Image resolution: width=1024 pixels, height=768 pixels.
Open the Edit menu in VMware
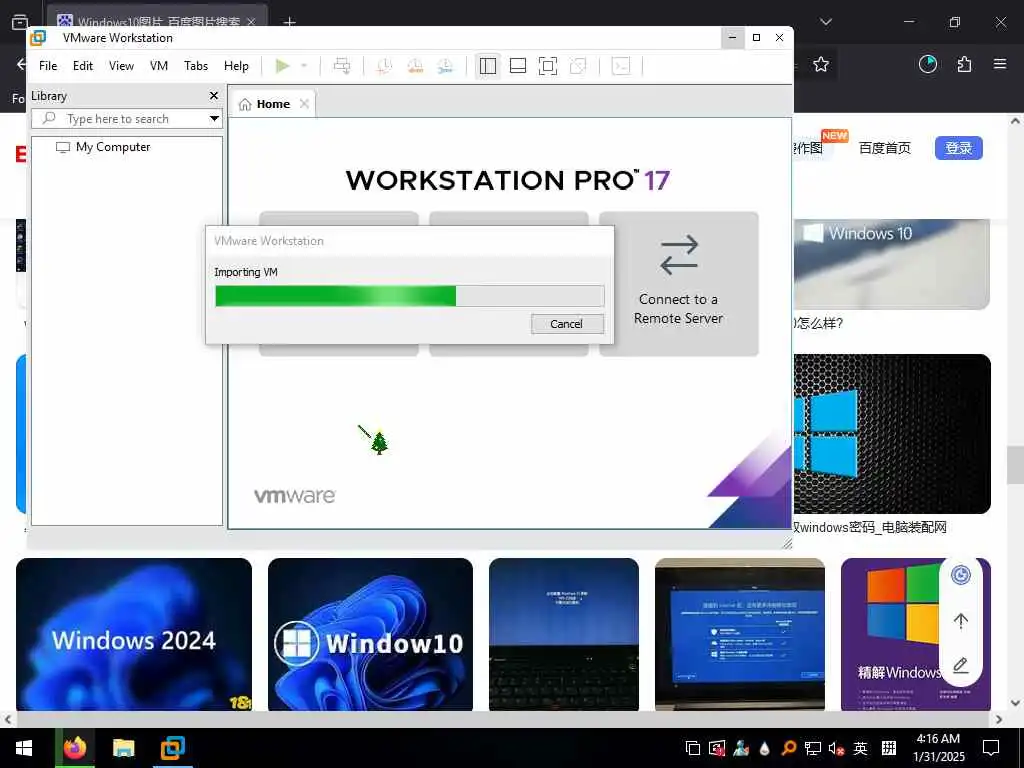pyautogui.click(x=83, y=66)
